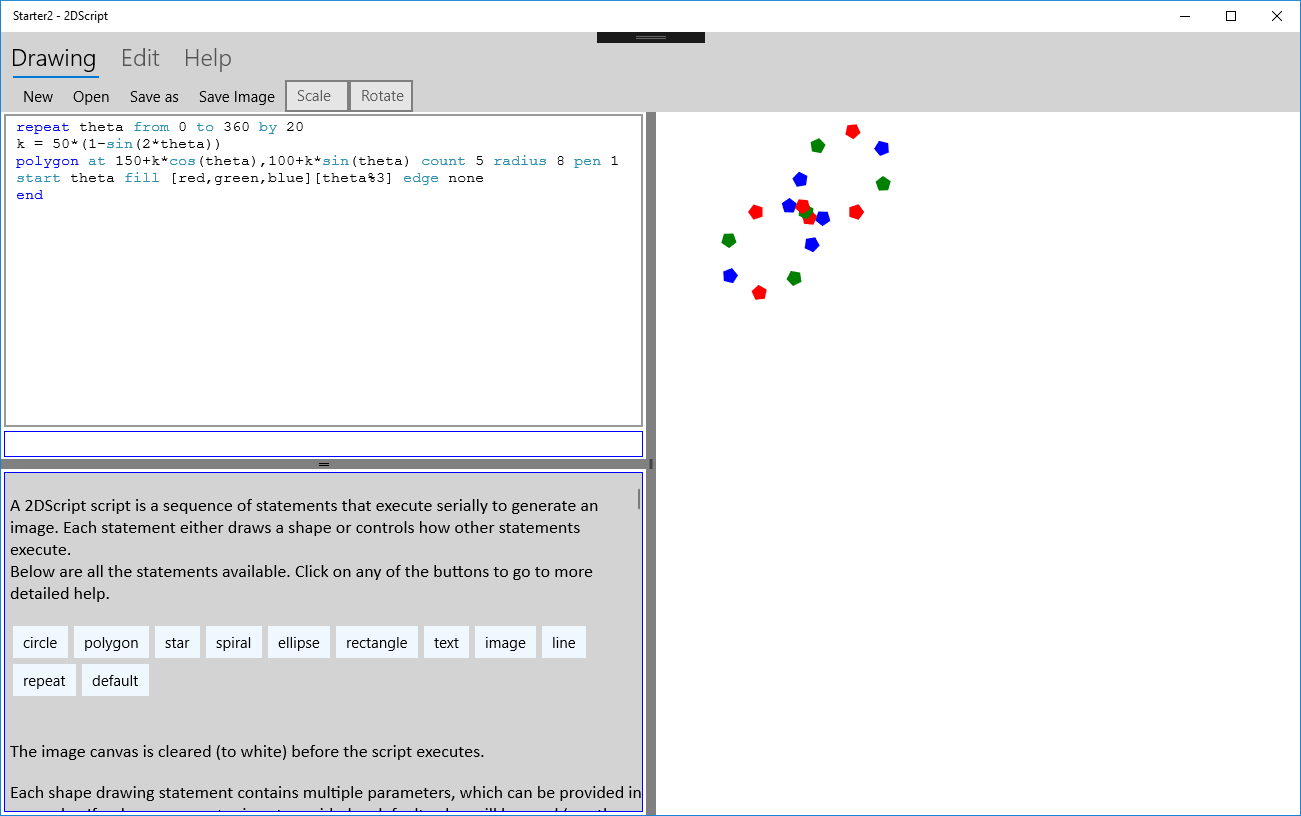The image size is (1301, 816).
Task: Click the 'k = 50*(1-sin(2*theta))' line
Action: [119, 144]
